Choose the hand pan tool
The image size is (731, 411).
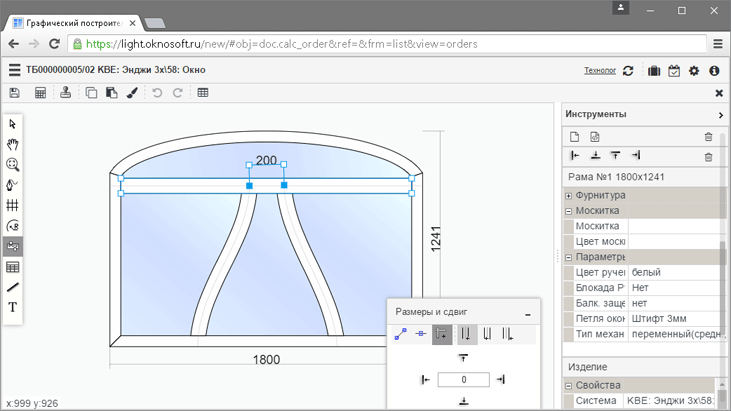(x=13, y=144)
